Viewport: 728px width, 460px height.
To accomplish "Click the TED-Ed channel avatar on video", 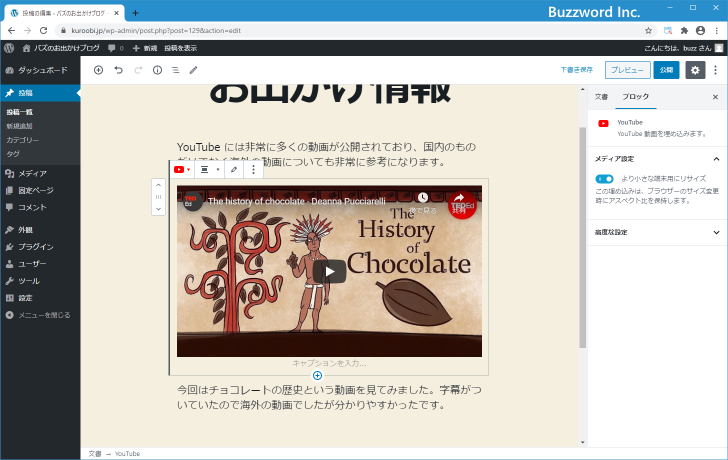I will tap(191, 201).
